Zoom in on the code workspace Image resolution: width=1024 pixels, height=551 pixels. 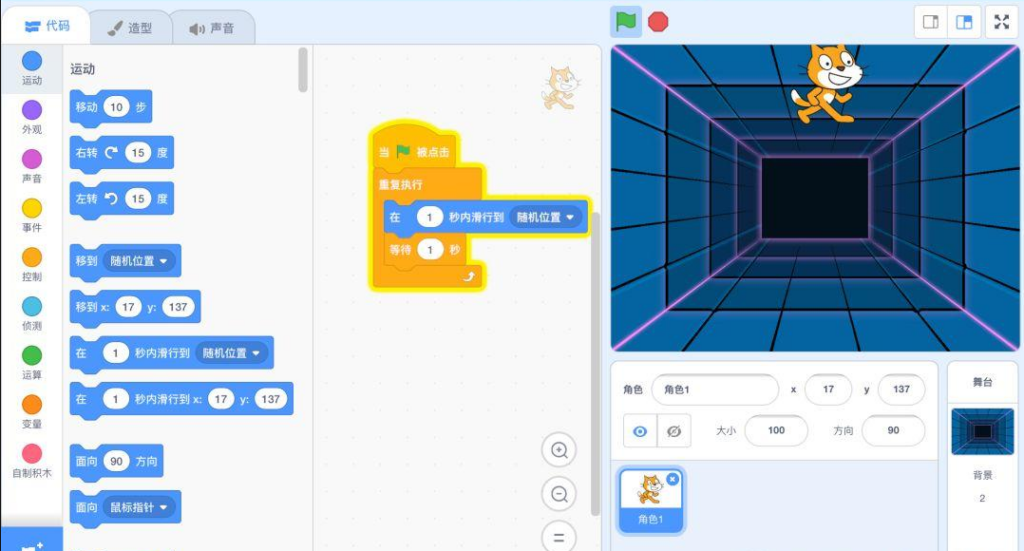tap(559, 450)
